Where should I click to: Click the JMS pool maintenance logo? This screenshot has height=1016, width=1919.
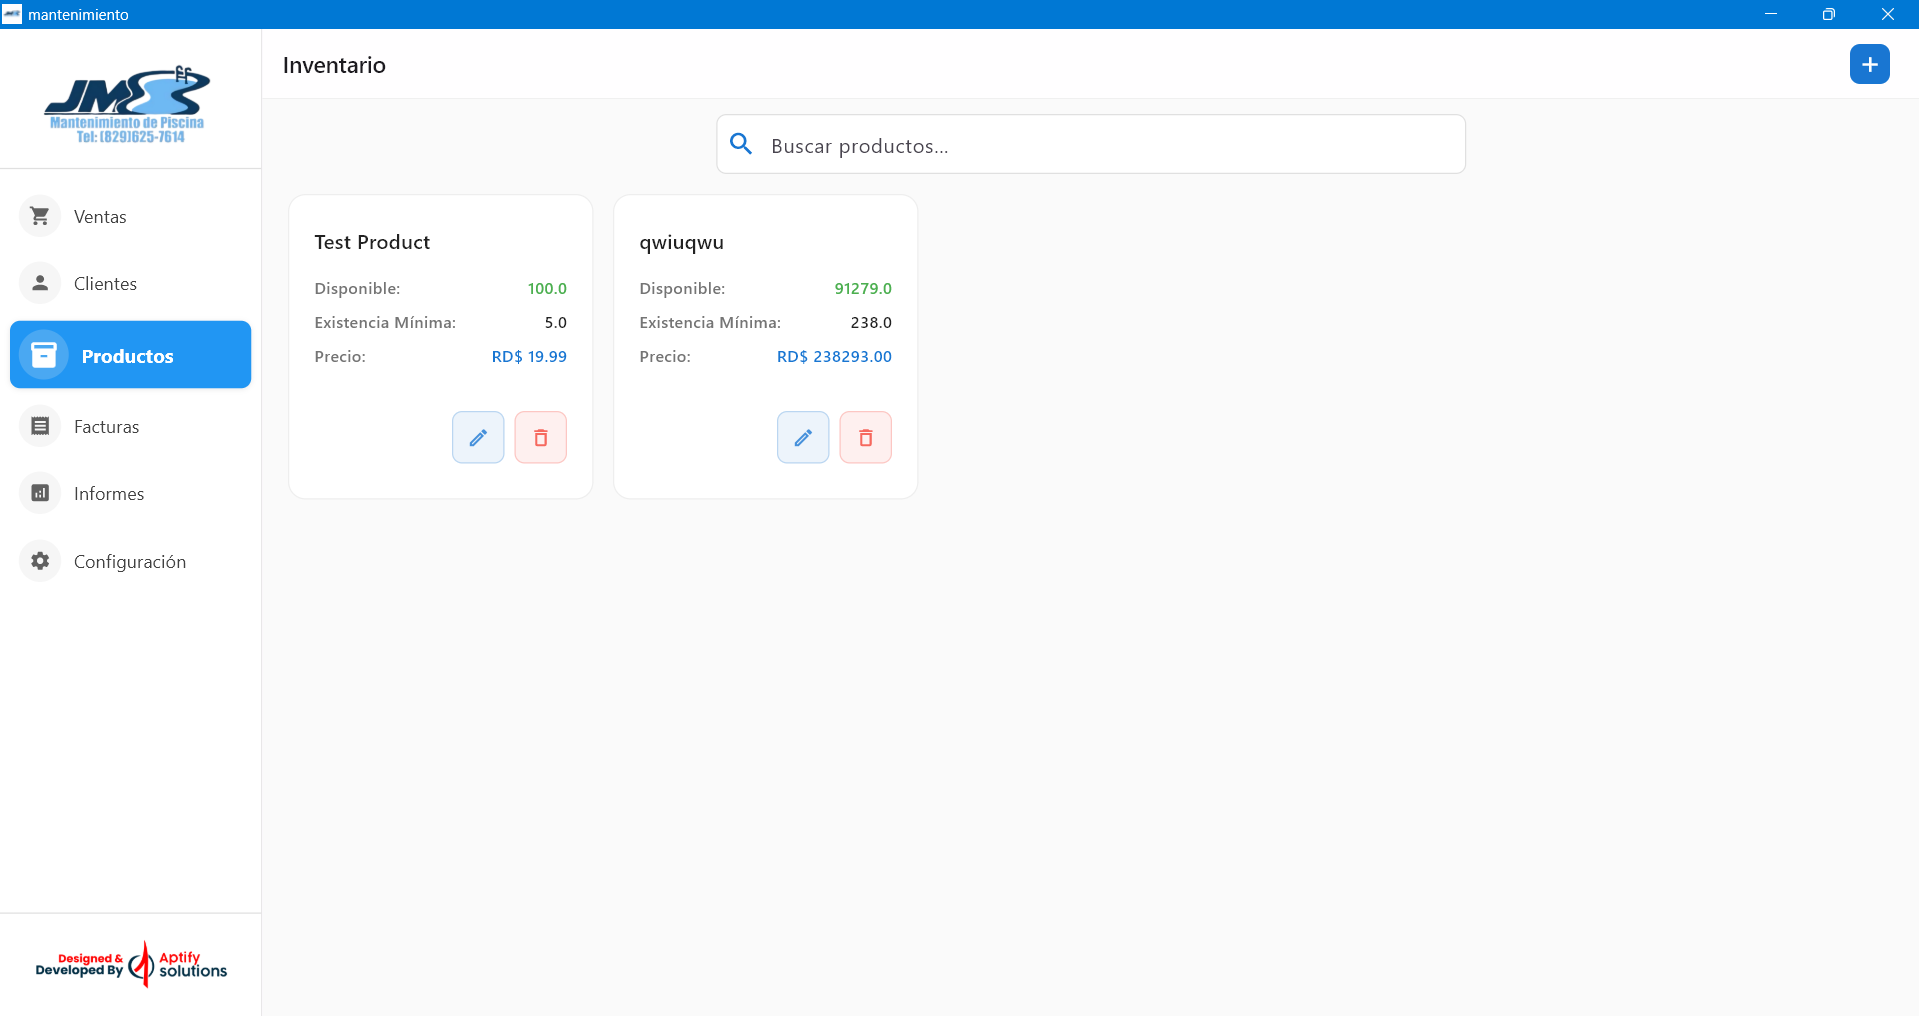pyautogui.click(x=127, y=104)
